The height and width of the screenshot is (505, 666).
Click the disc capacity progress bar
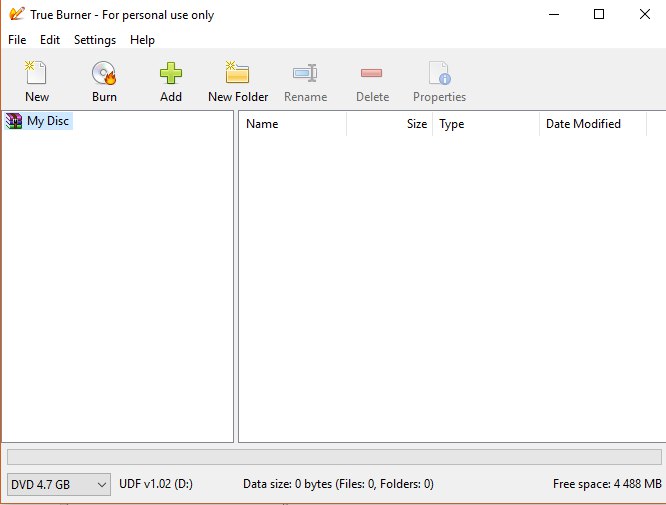[334, 457]
